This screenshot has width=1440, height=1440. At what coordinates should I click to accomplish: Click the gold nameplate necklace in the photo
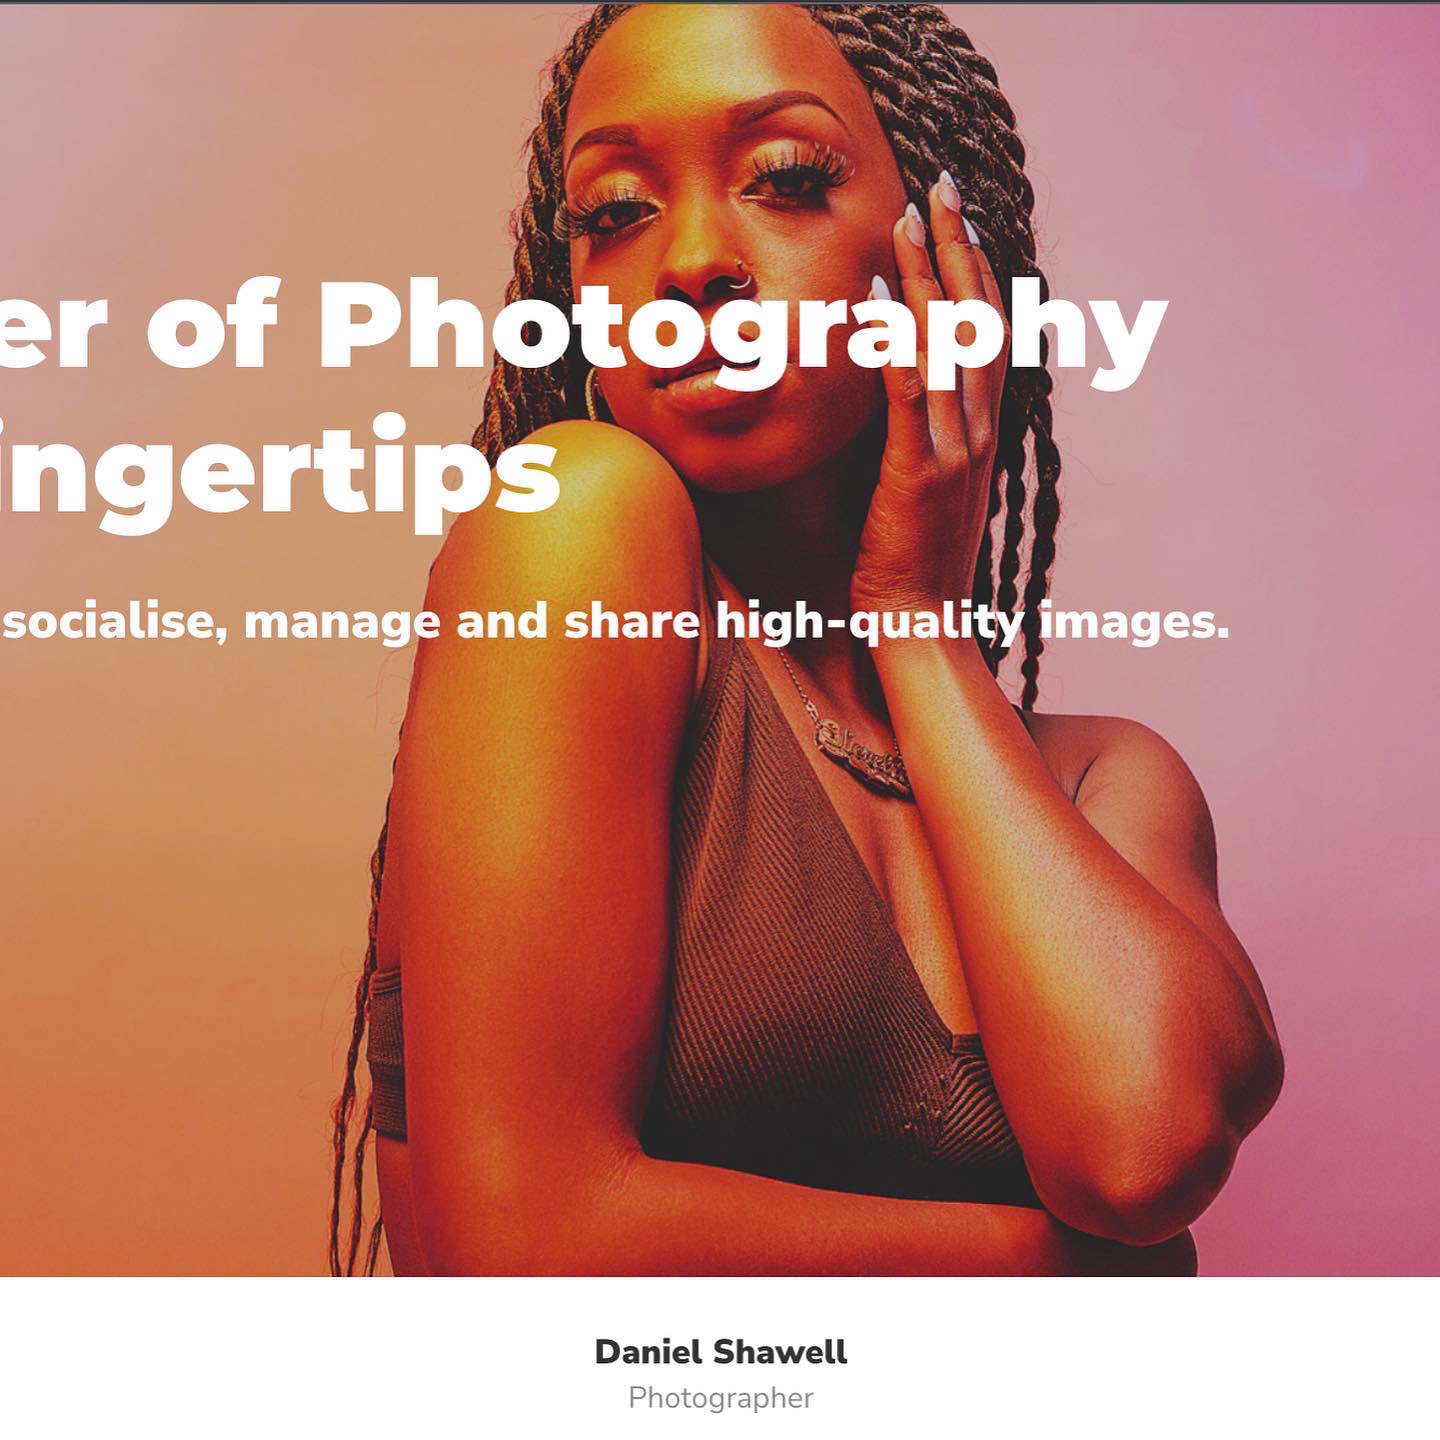click(x=862, y=755)
